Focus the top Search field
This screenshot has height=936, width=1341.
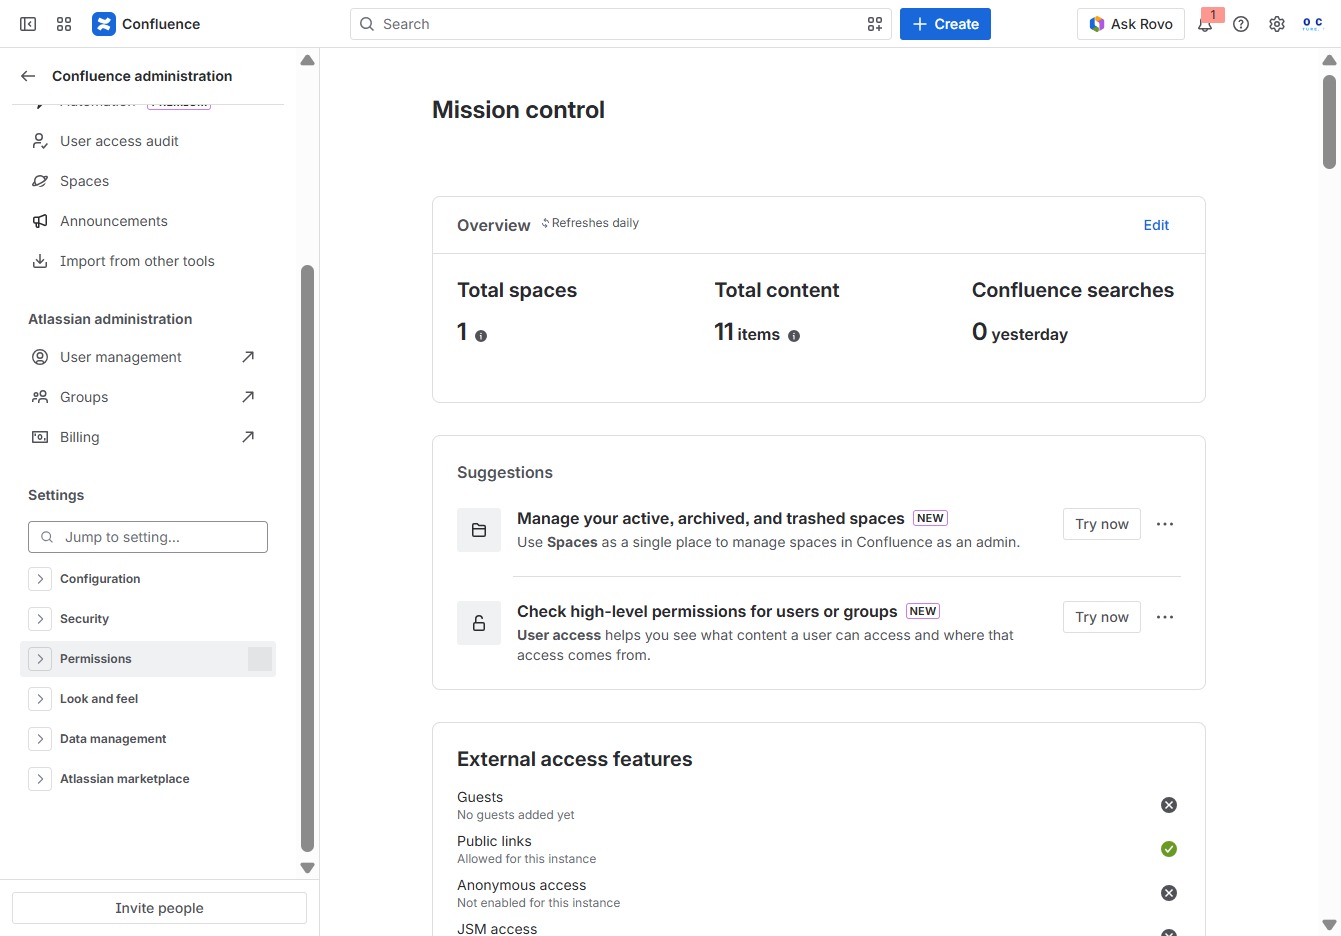[621, 24]
